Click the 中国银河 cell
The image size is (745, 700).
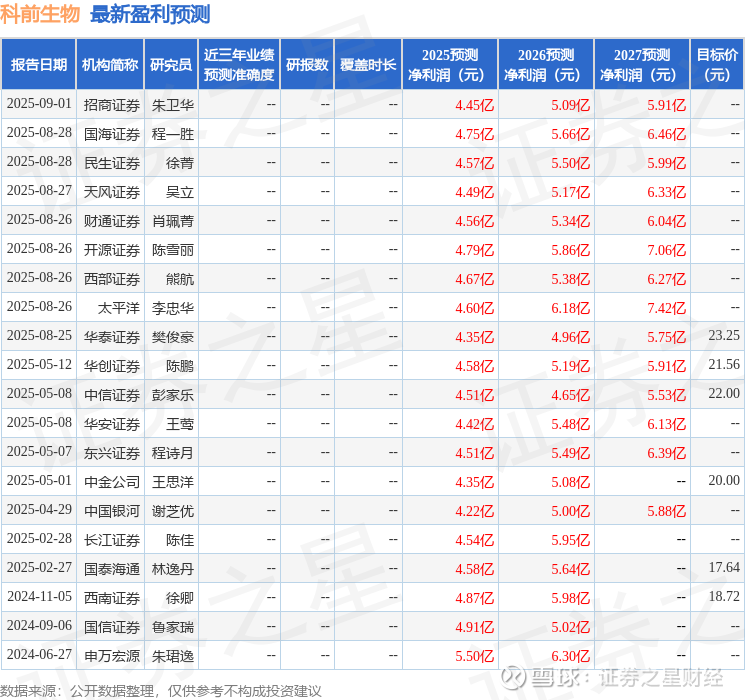(x=112, y=511)
